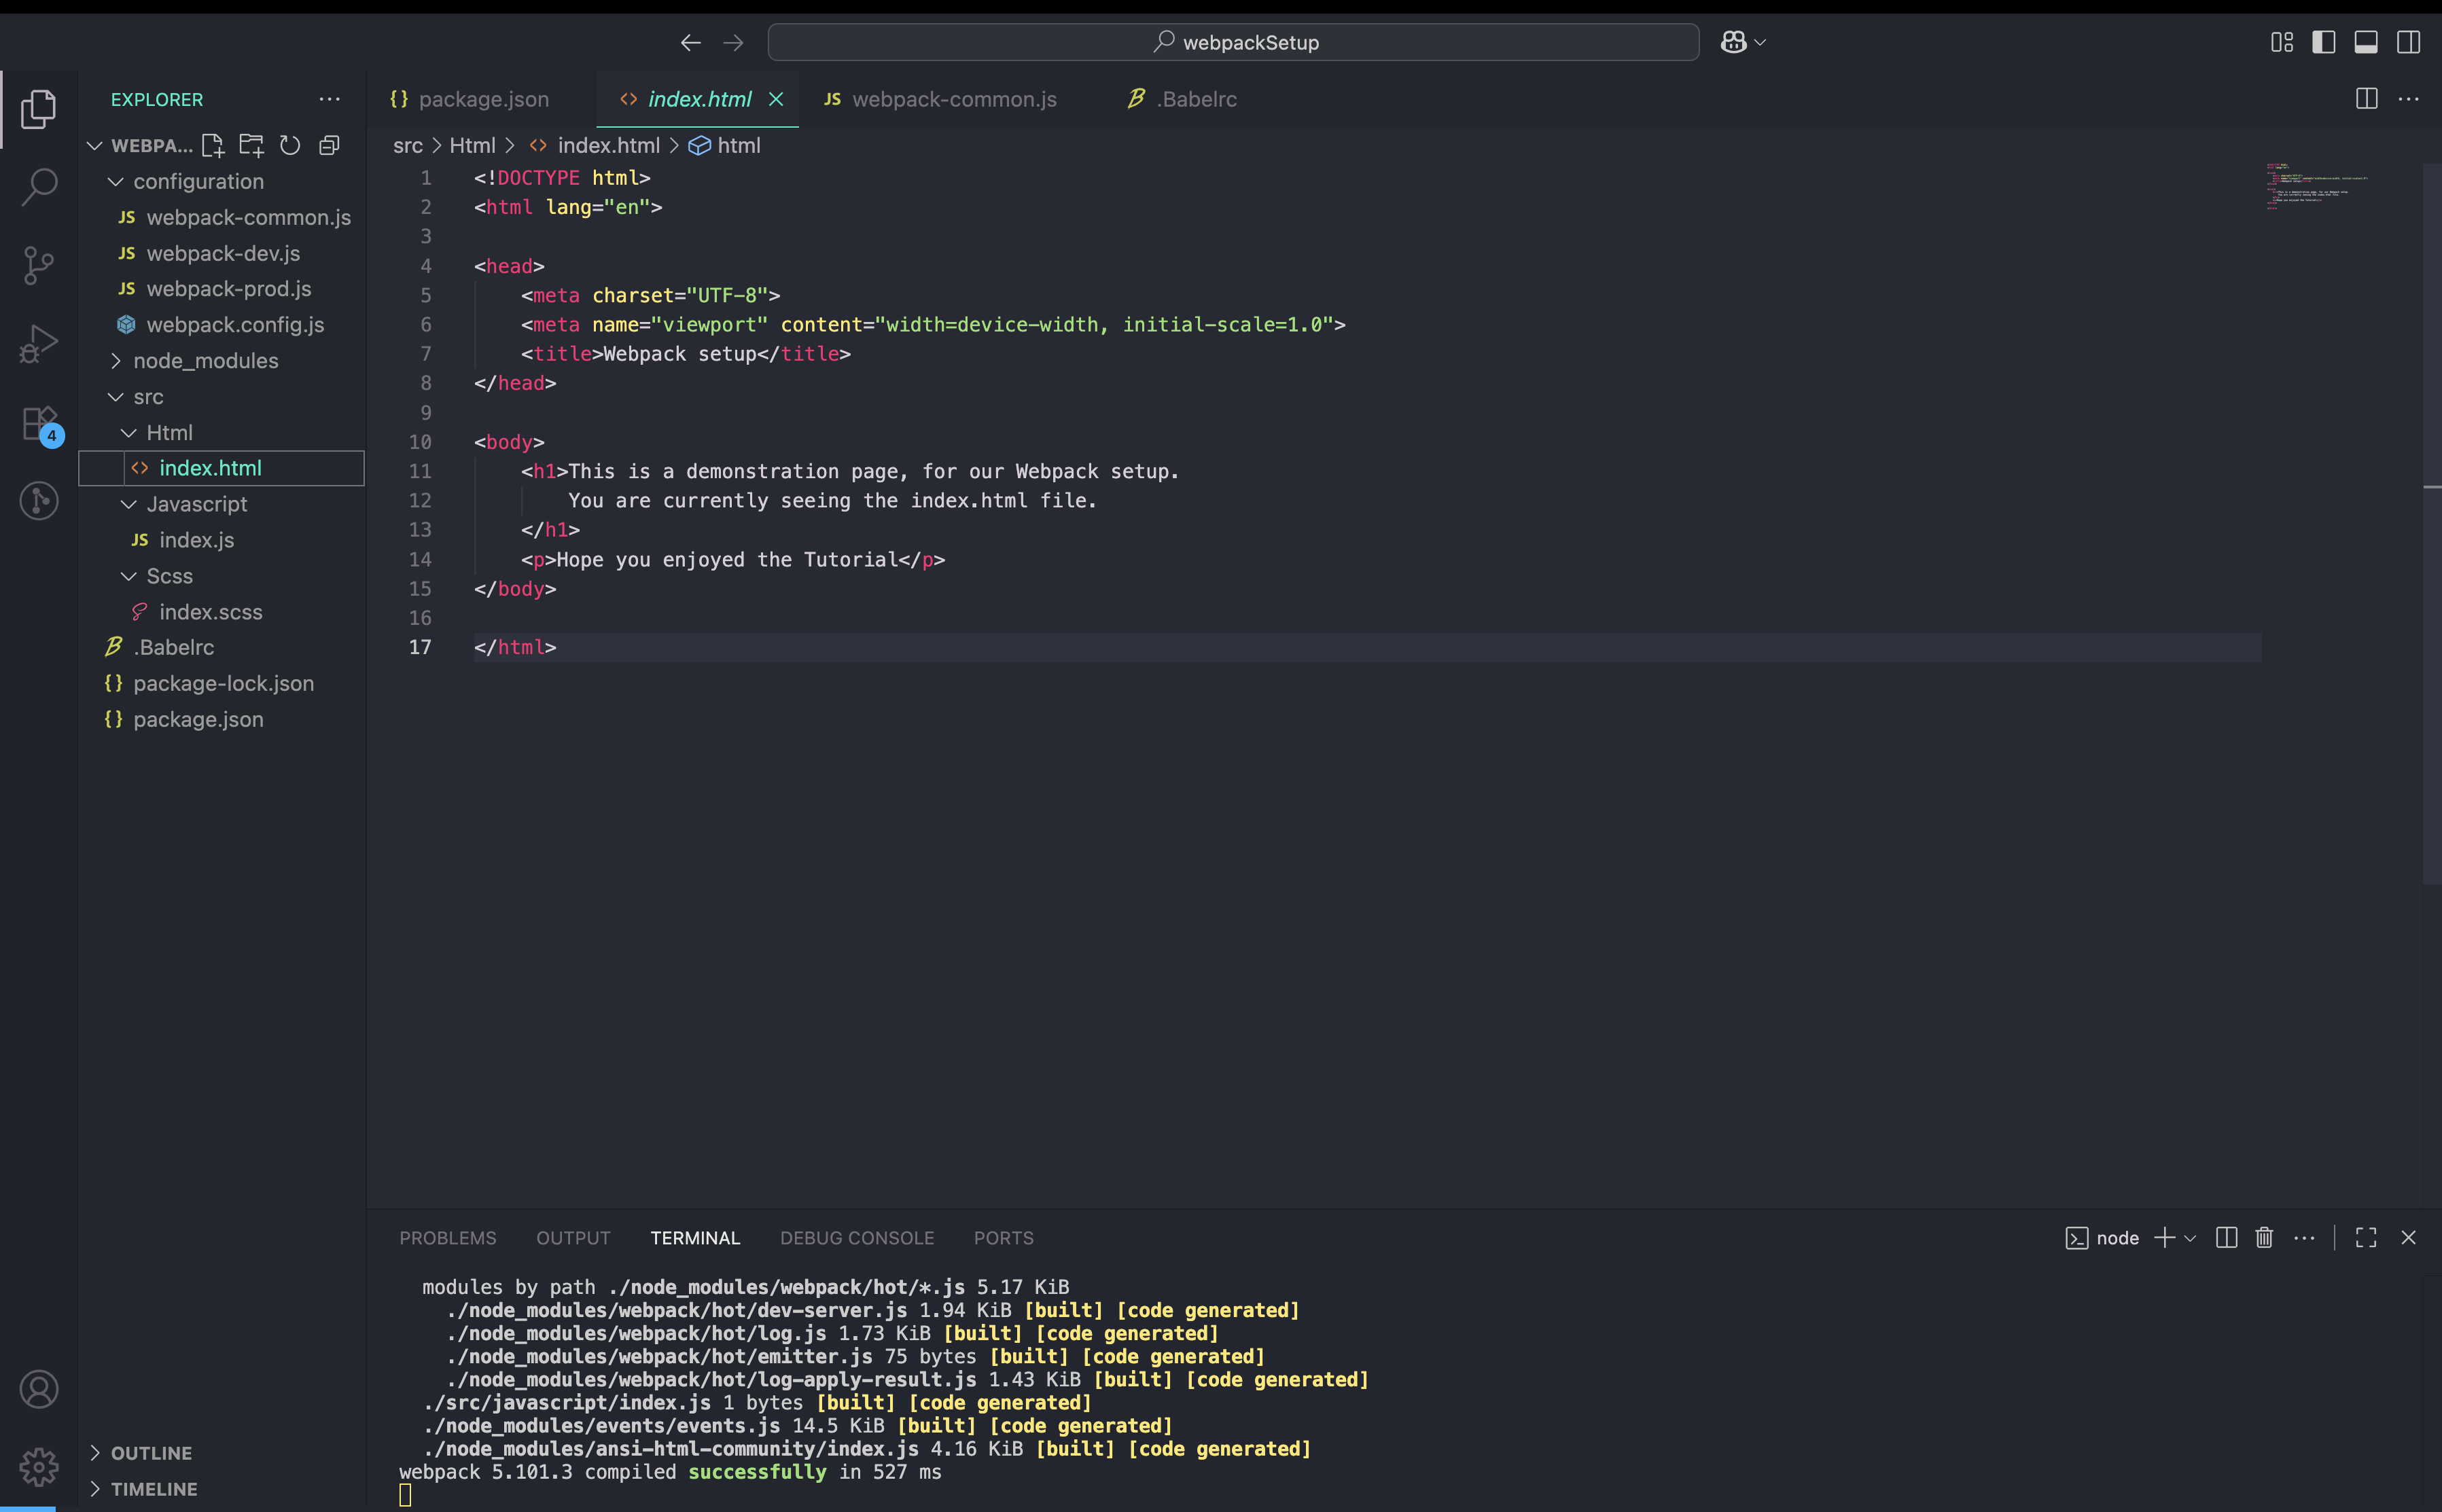The height and width of the screenshot is (1512, 2442).
Task: Open the PORTS panel tab
Action: tap(1004, 1238)
